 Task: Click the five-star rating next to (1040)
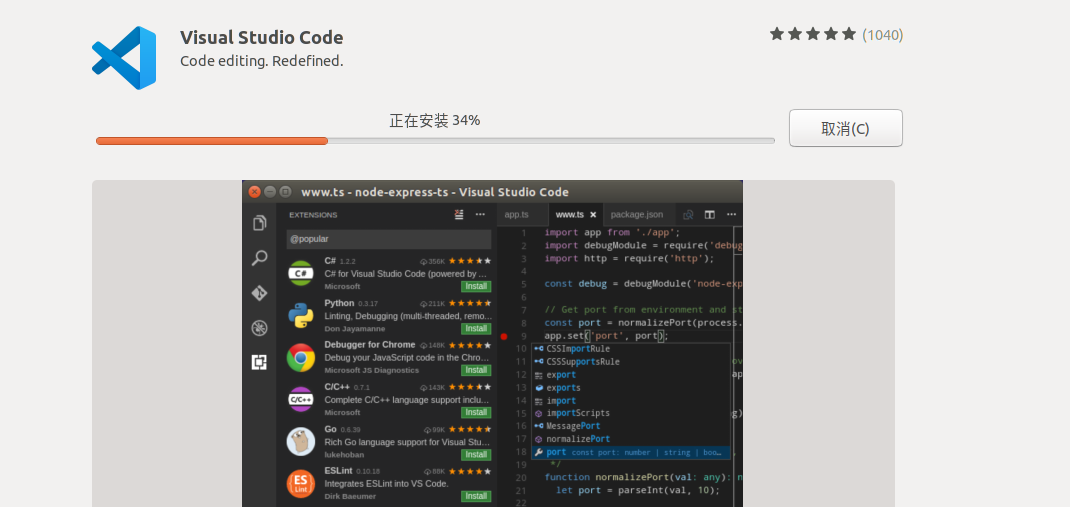click(813, 34)
